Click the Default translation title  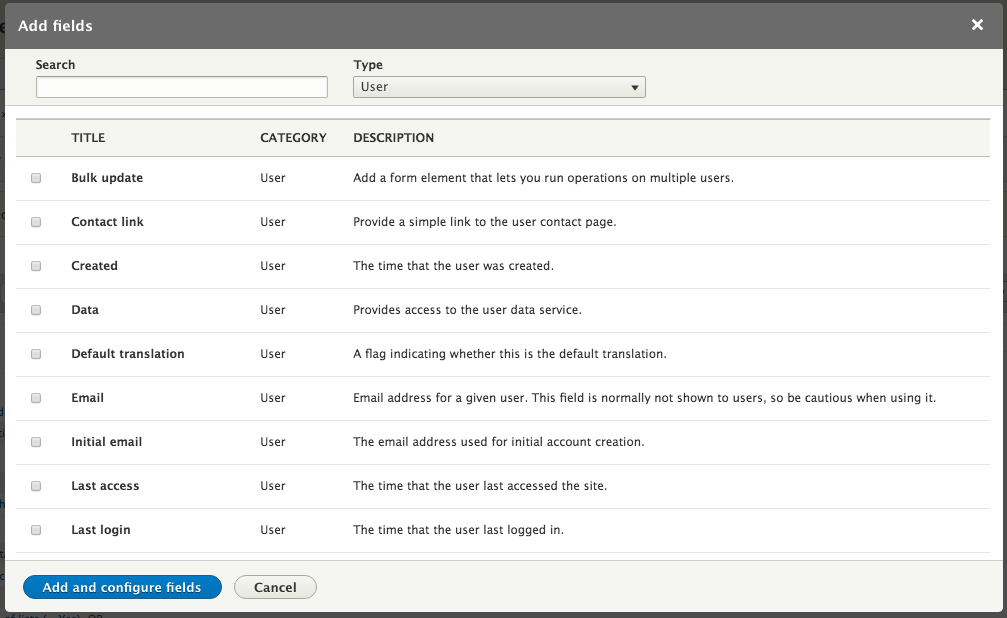[x=128, y=354]
